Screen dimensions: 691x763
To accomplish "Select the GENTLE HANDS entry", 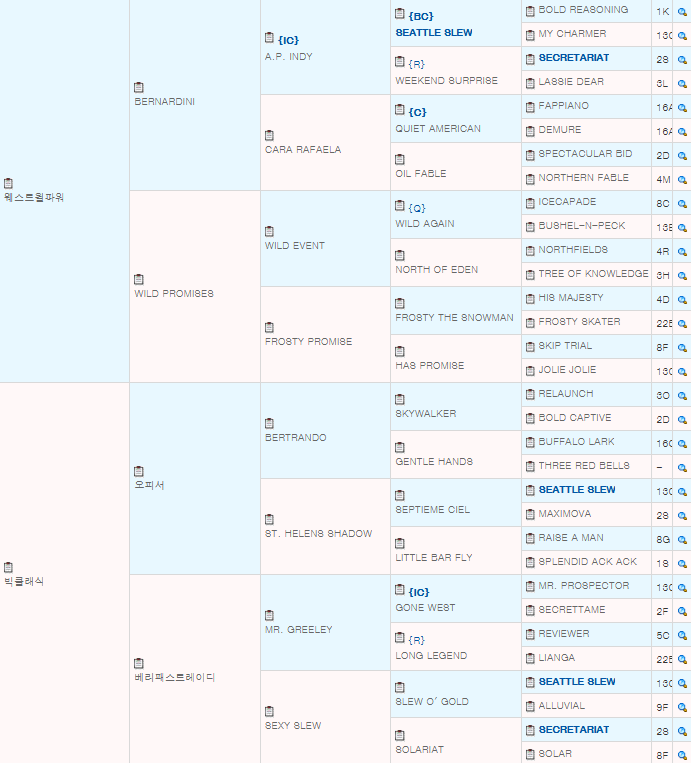I will pyautogui.click(x=434, y=461).
